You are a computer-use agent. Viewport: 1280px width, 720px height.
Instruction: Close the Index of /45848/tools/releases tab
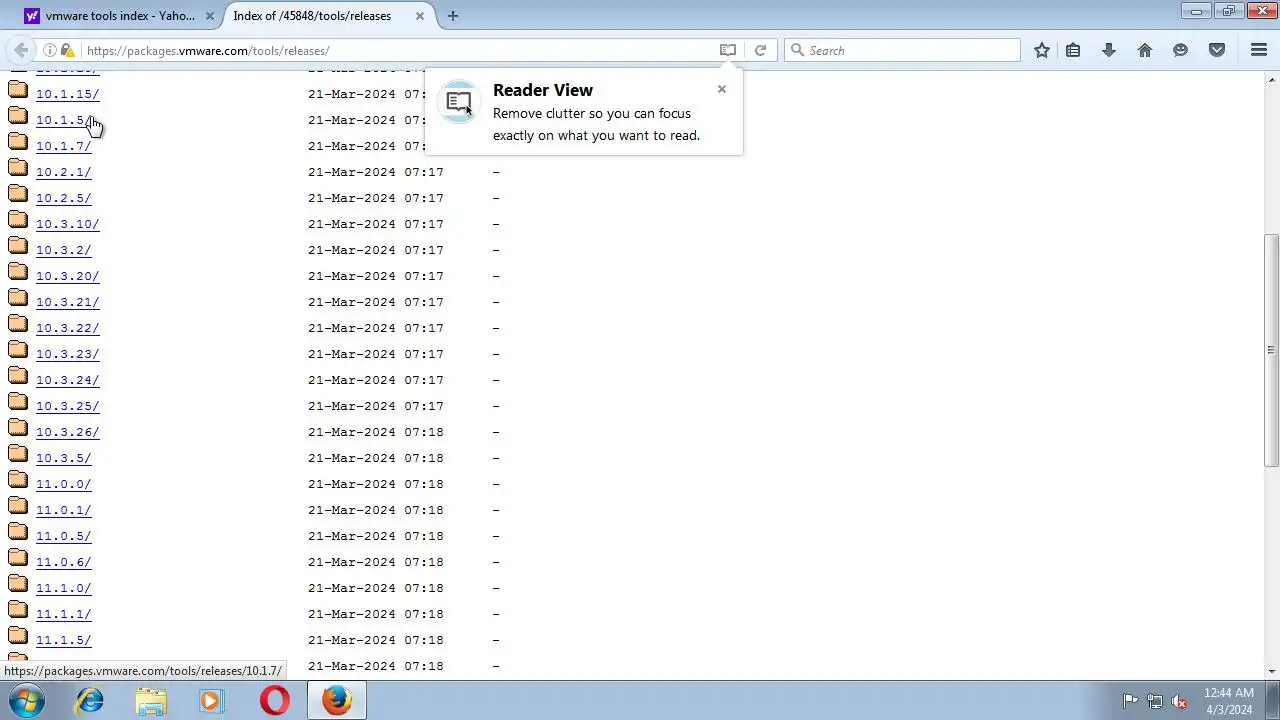click(x=420, y=16)
